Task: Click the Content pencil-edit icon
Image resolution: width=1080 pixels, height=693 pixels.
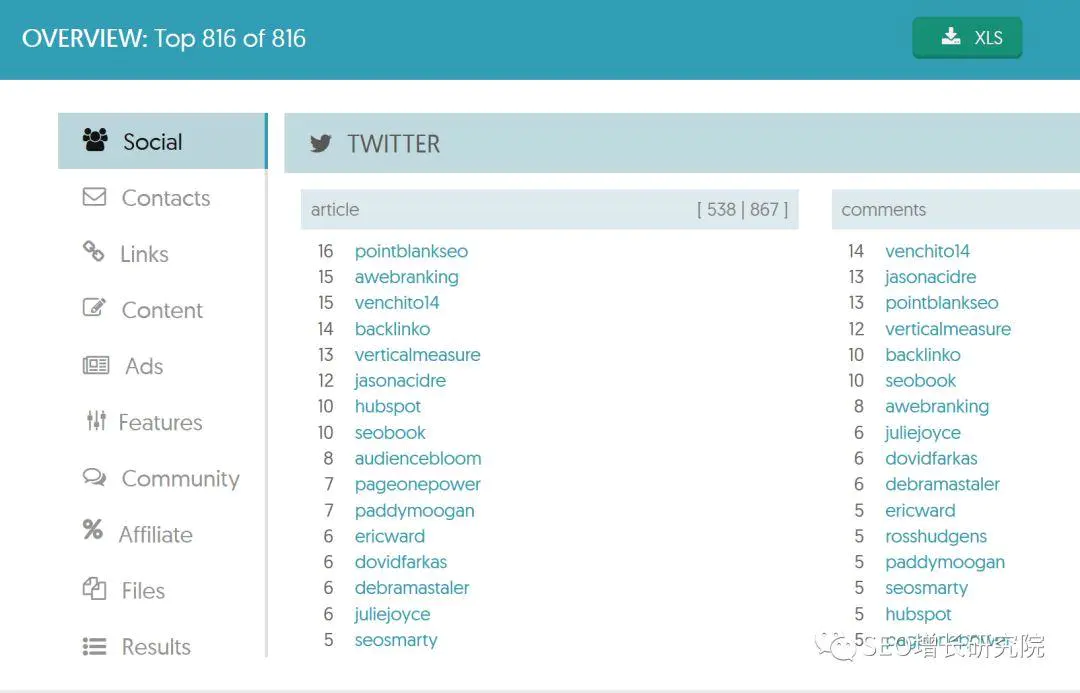Action: (x=94, y=307)
